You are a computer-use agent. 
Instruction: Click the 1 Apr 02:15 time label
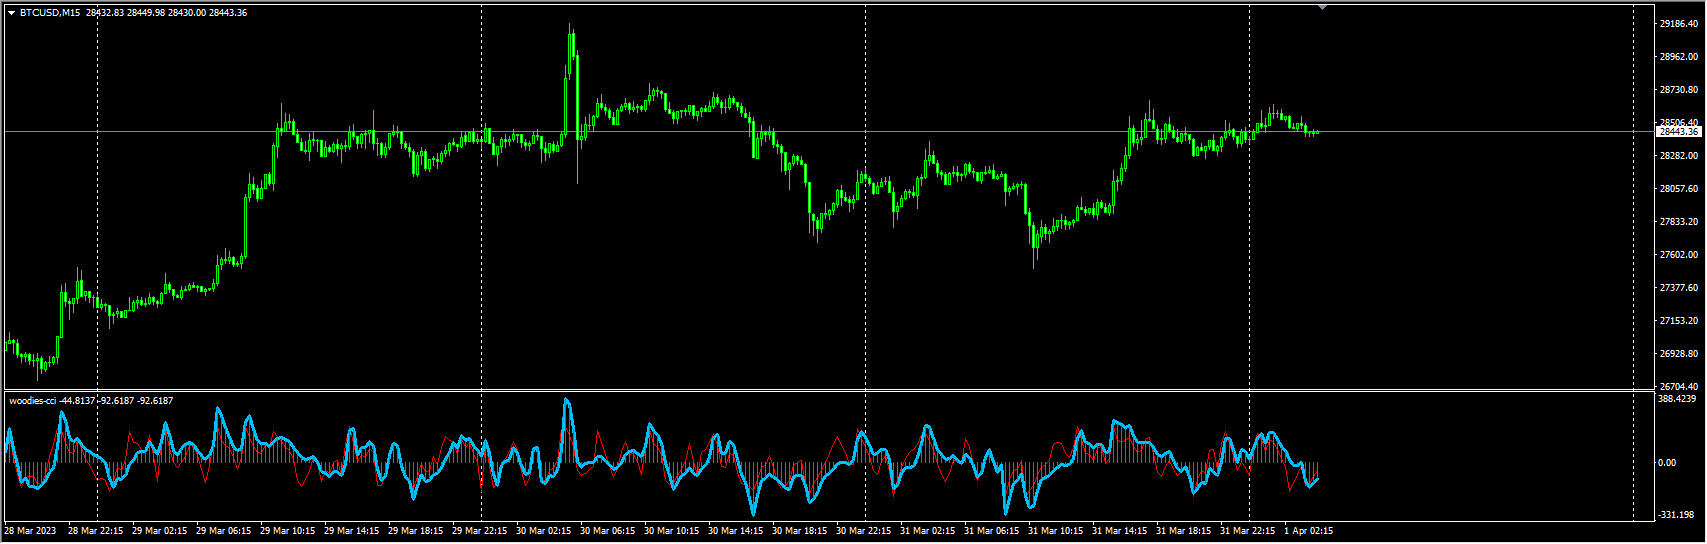1308,531
